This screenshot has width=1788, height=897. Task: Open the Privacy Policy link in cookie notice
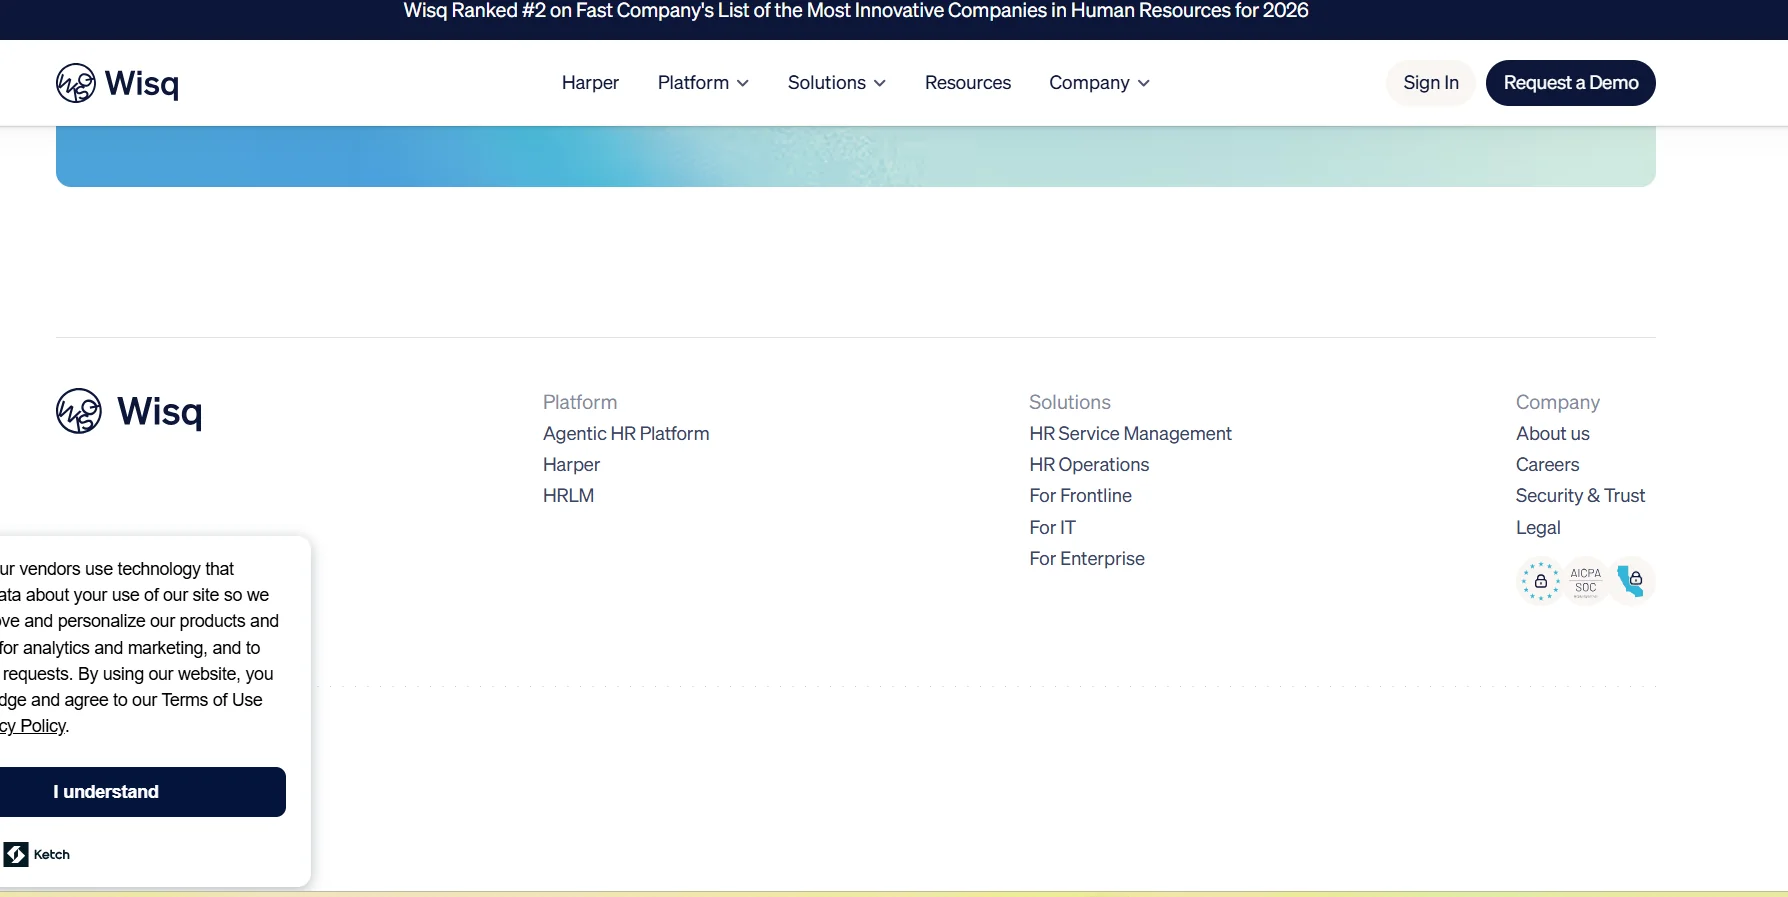33,726
